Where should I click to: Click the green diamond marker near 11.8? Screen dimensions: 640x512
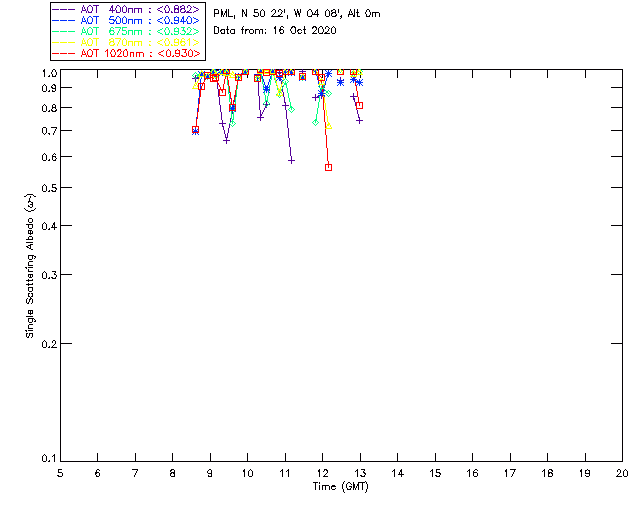click(316, 122)
